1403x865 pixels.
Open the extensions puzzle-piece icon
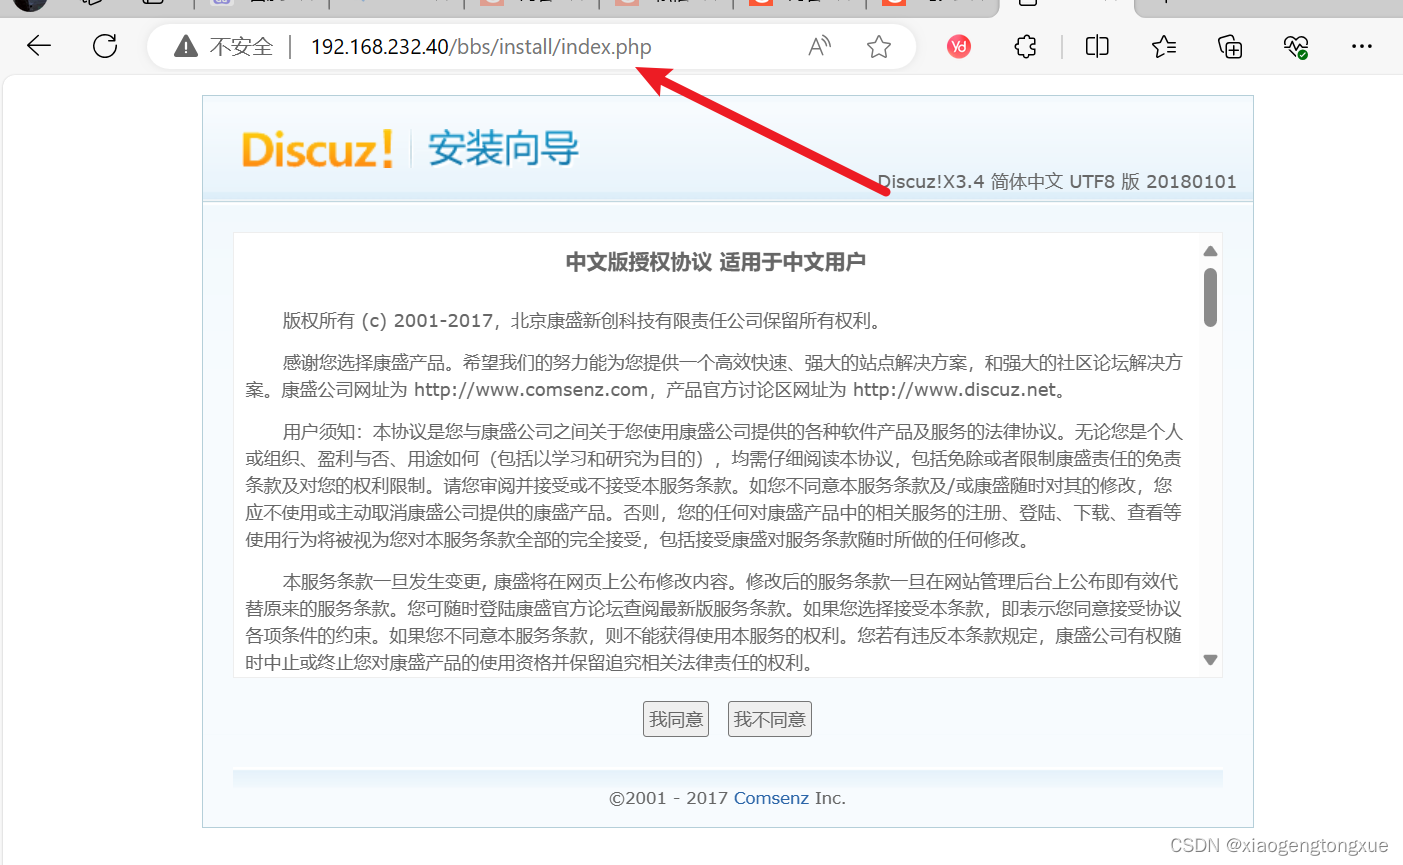[x=1025, y=46]
